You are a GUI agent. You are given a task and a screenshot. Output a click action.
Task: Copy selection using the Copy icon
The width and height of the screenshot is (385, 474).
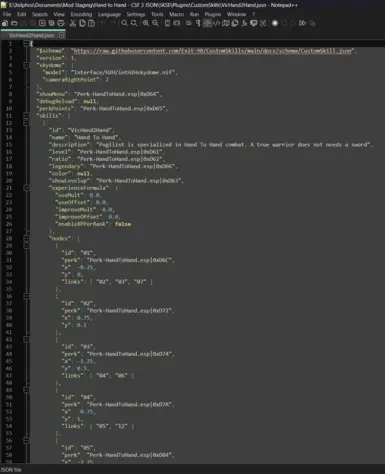[82, 23]
